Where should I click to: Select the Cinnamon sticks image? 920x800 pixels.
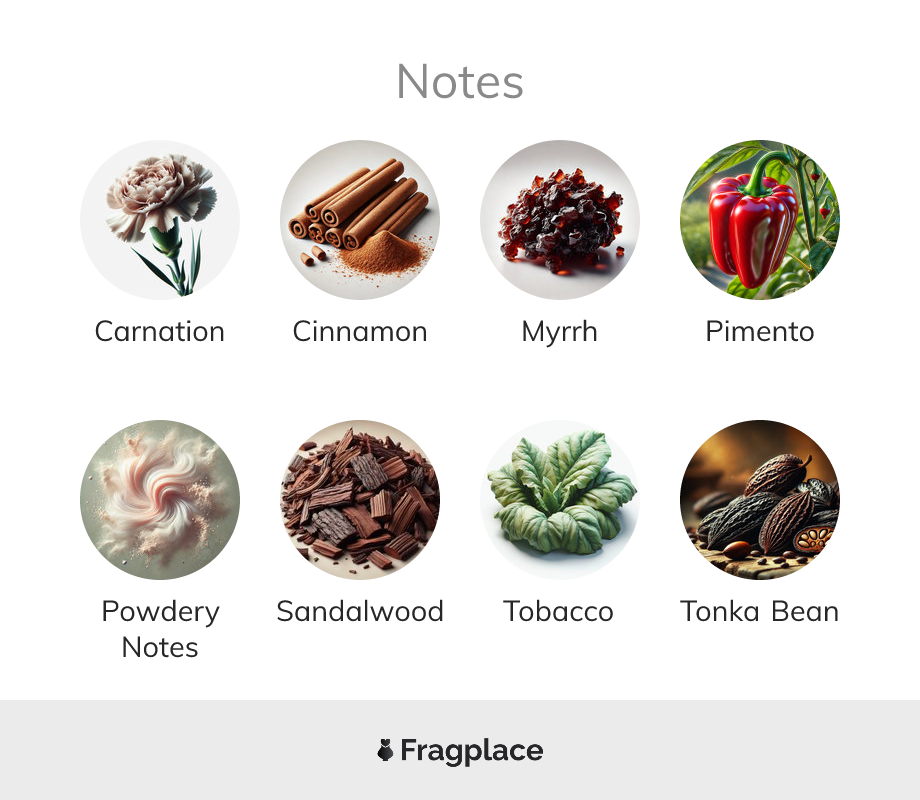[360, 220]
